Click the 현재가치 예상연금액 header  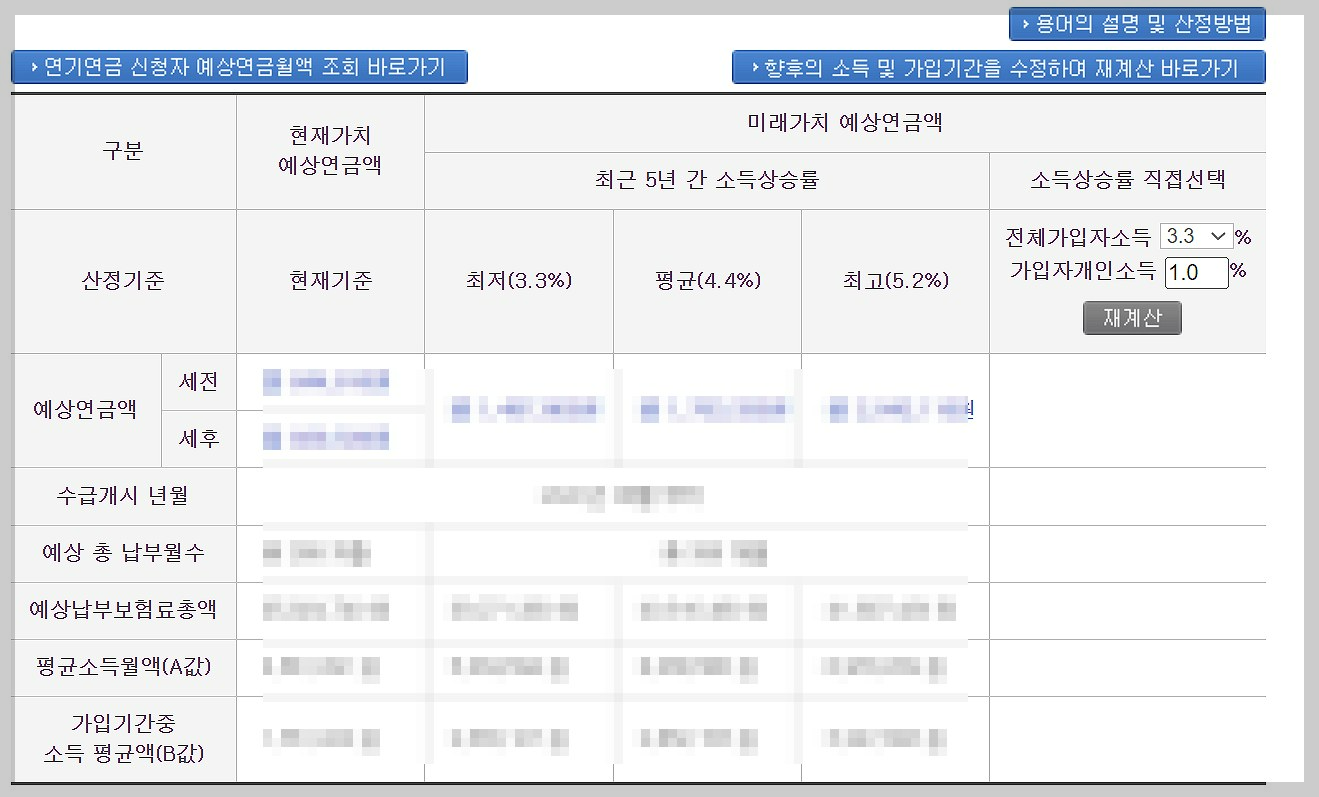[330, 152]
